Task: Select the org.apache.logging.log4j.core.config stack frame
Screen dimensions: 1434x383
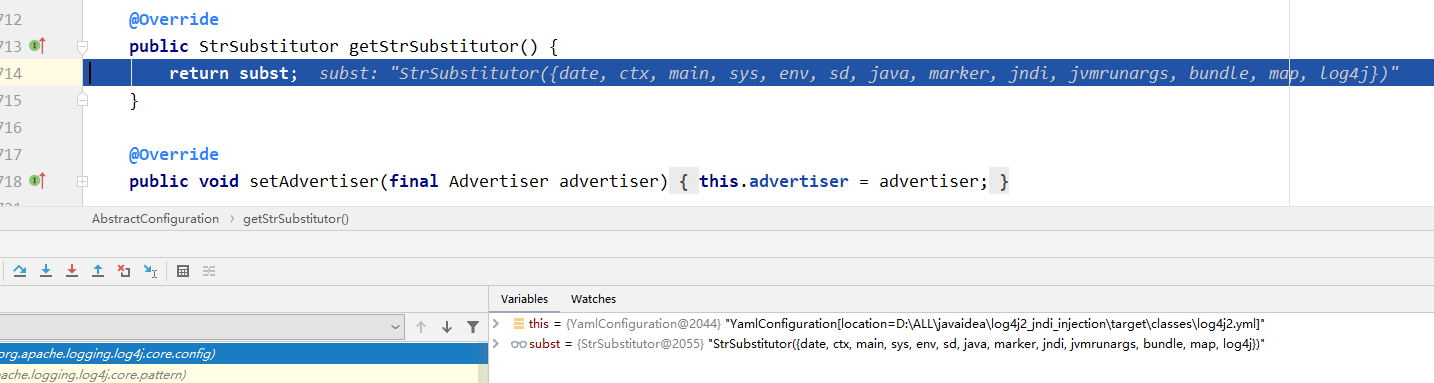Action: coord(244,353)
